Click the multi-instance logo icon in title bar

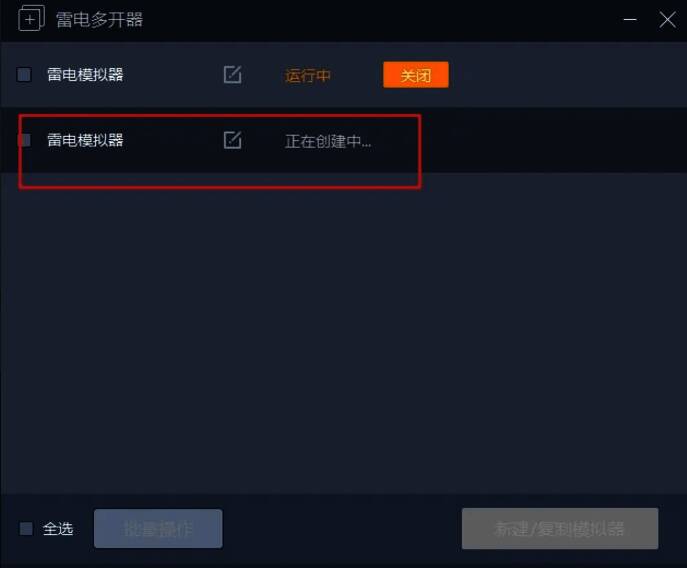(31, 18)
